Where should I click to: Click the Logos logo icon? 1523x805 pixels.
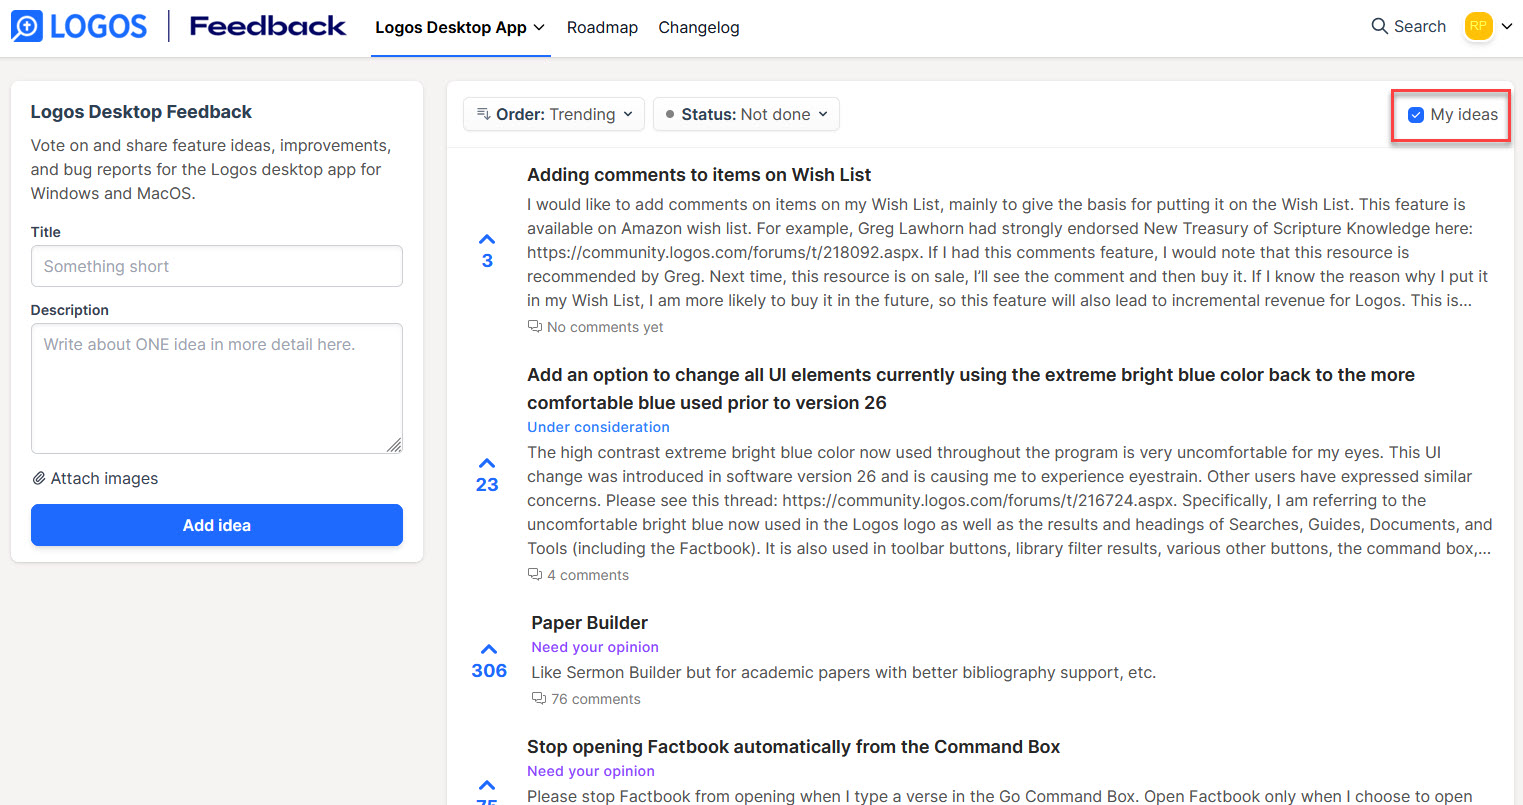[27, 26]
